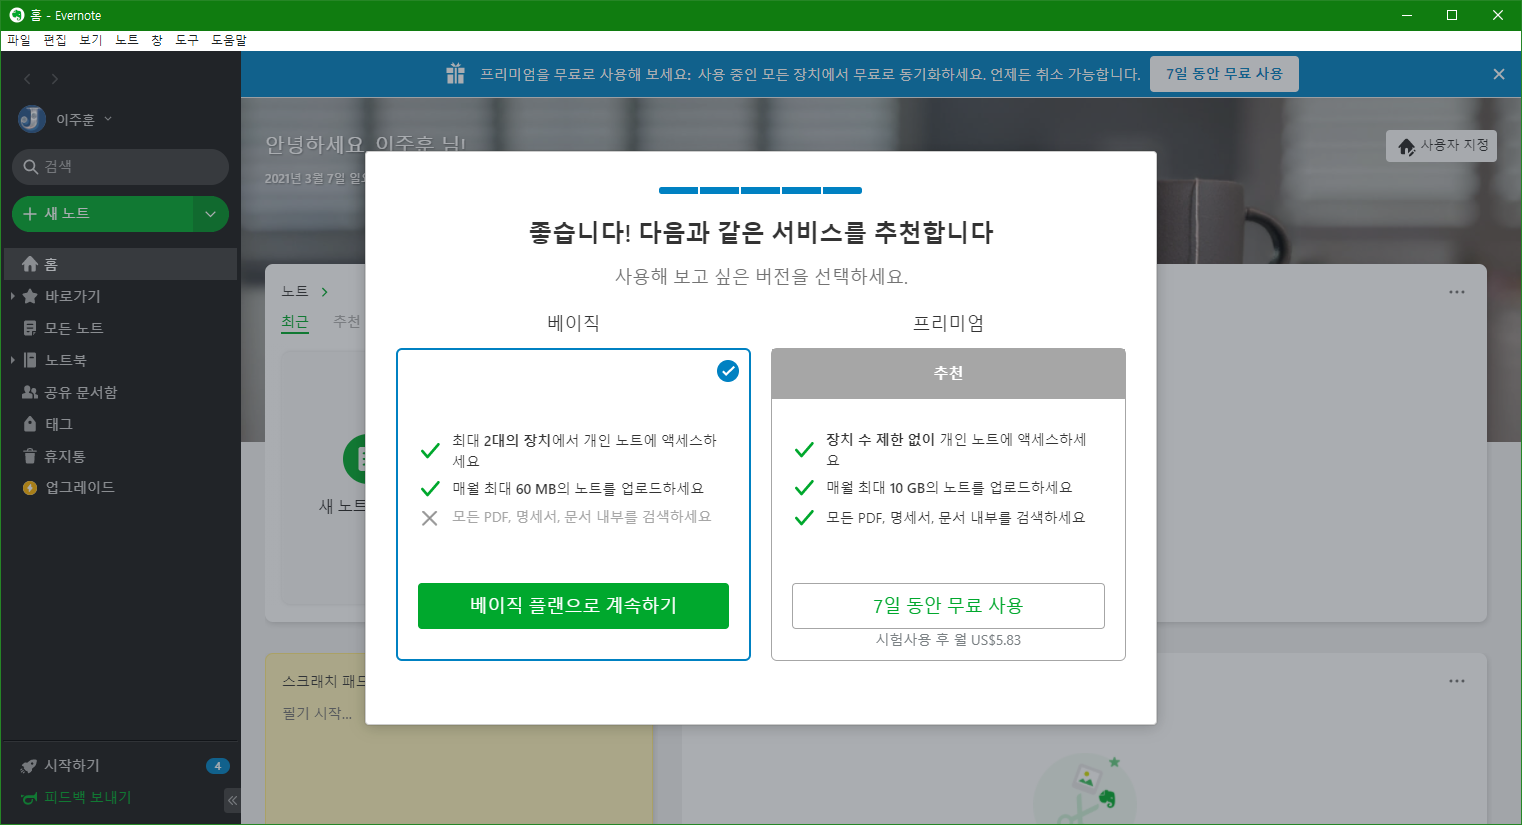Open the 노트 menu in the menu bar
1522x825 pixels.
pyautogui.click(x=127, y=40)
